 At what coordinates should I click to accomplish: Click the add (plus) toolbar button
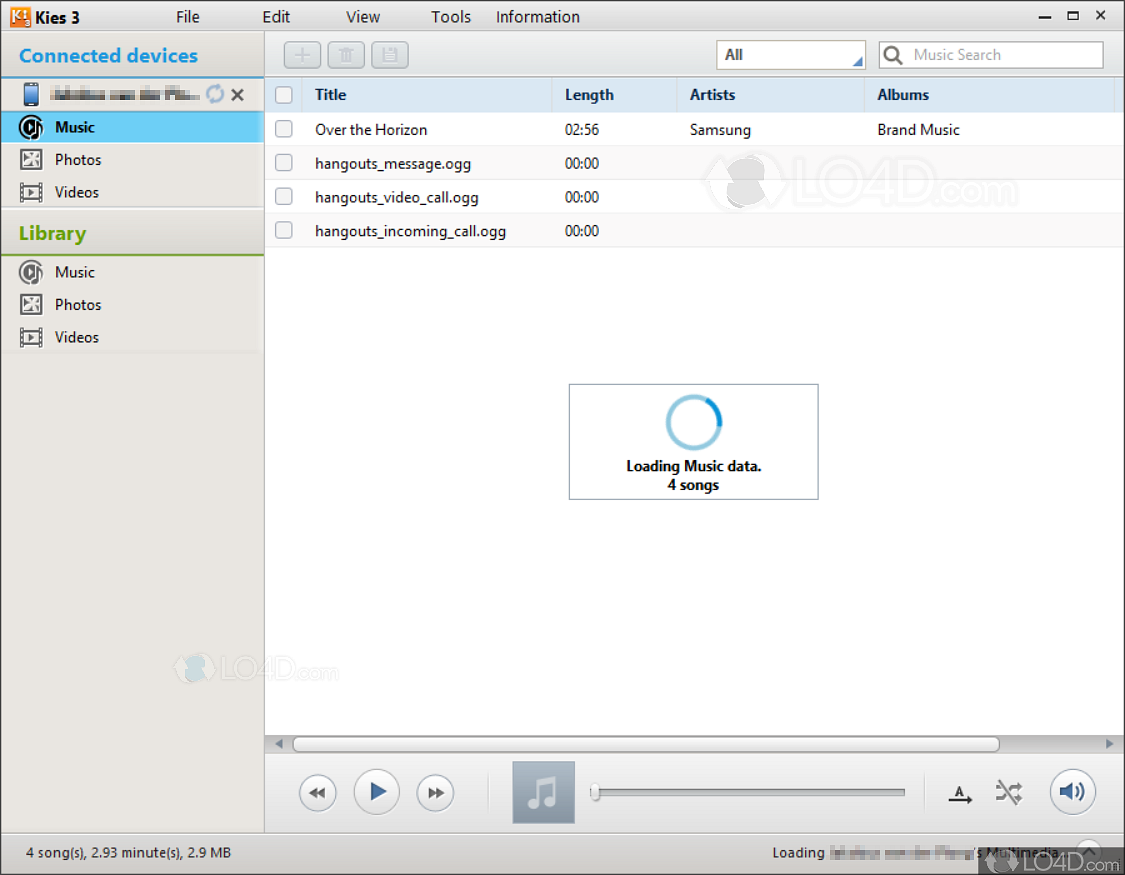[x=302, y=55]
